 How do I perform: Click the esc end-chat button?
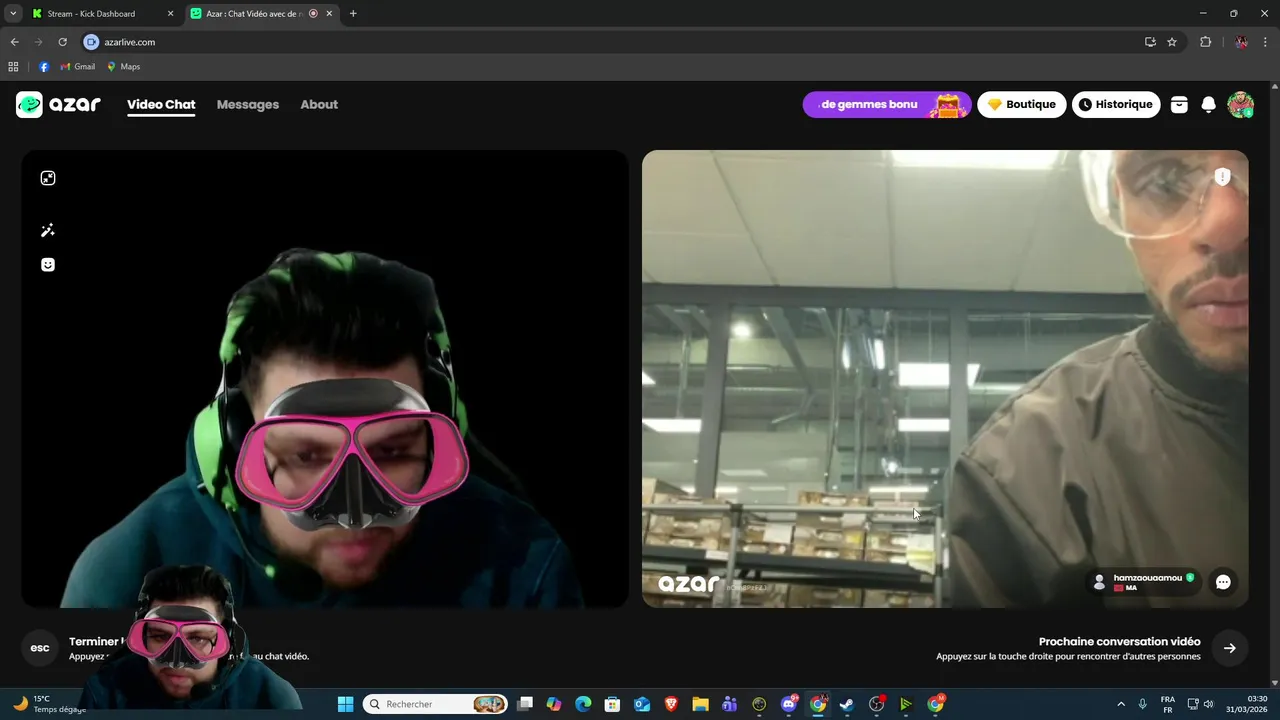click(40, 648)
